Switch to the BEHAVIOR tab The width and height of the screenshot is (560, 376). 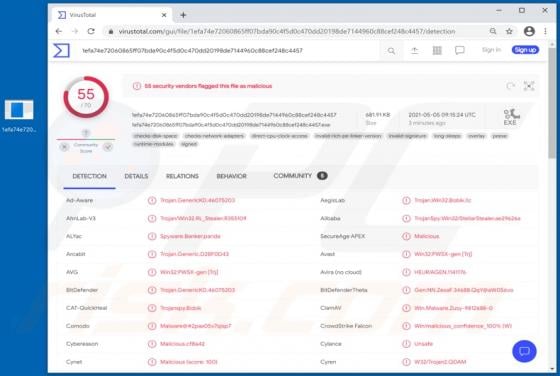click(x=231, y=176)
